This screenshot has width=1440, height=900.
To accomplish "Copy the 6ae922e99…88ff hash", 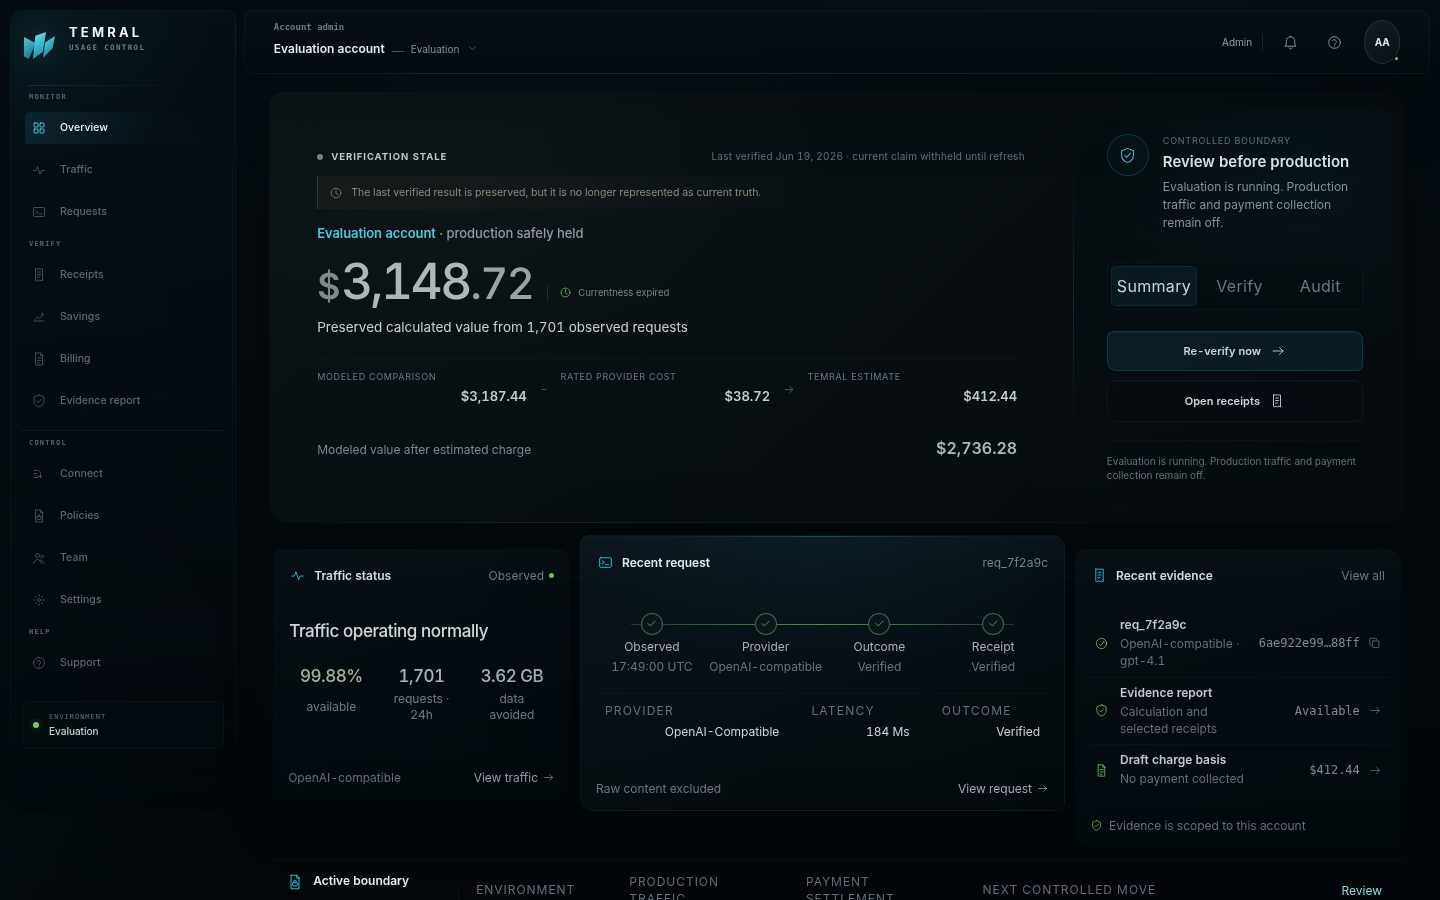I will coord(1374,643).
